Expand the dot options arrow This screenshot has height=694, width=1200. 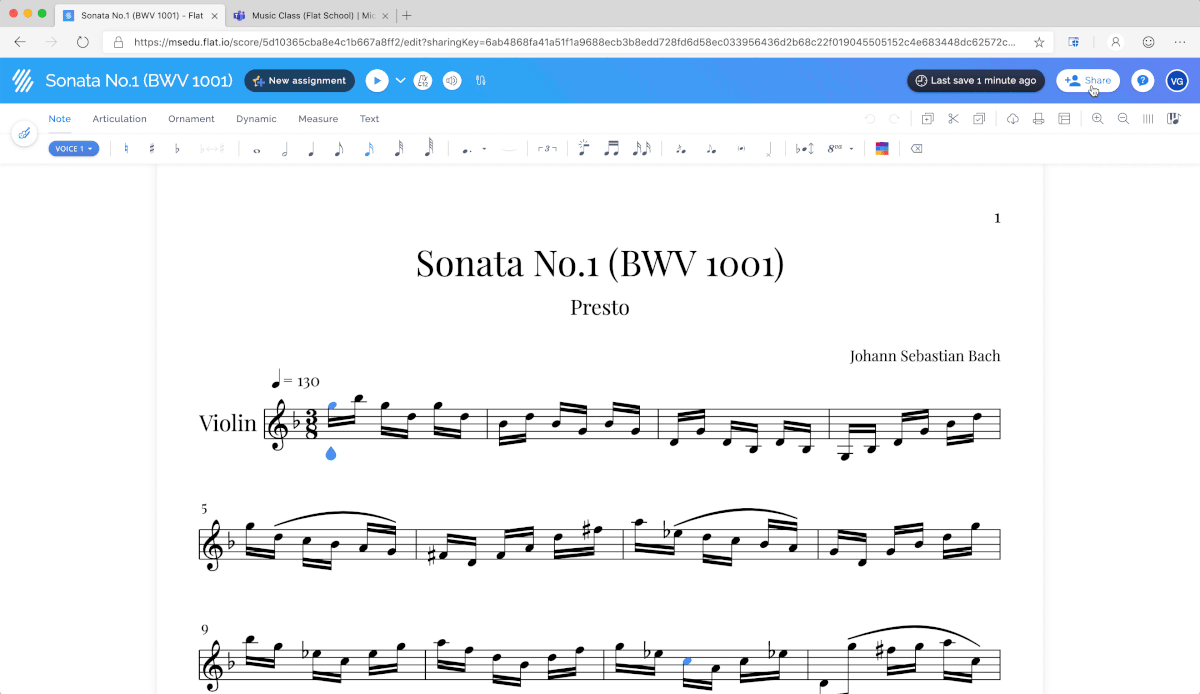484,149
